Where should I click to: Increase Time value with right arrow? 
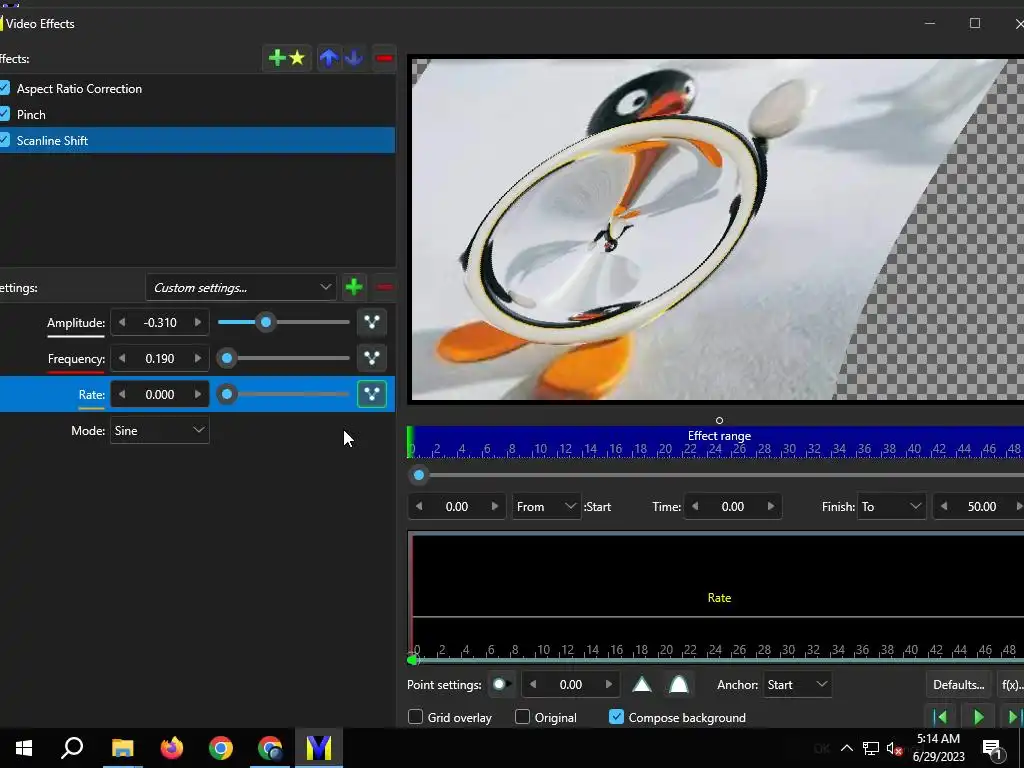(x=771, y=506)
